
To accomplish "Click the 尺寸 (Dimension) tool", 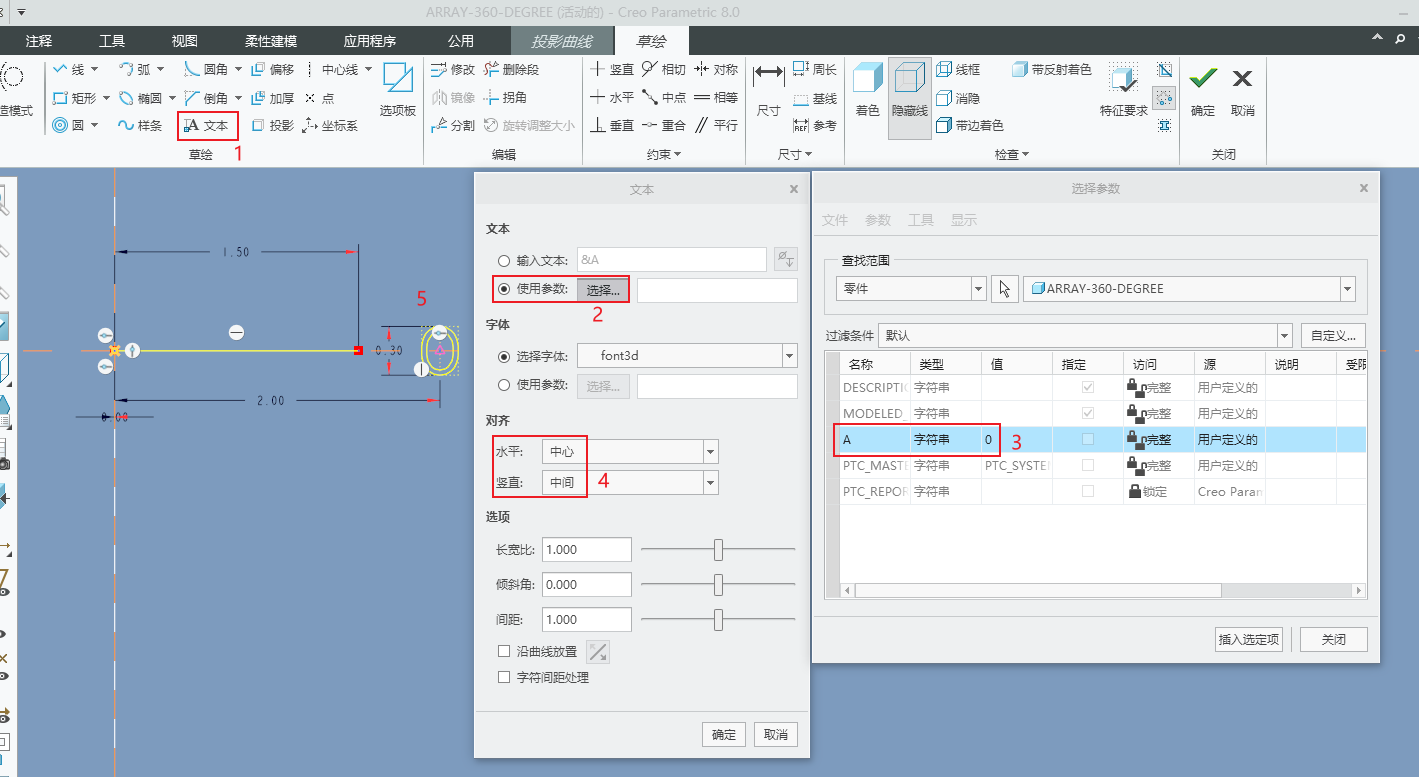I will 768,90.
